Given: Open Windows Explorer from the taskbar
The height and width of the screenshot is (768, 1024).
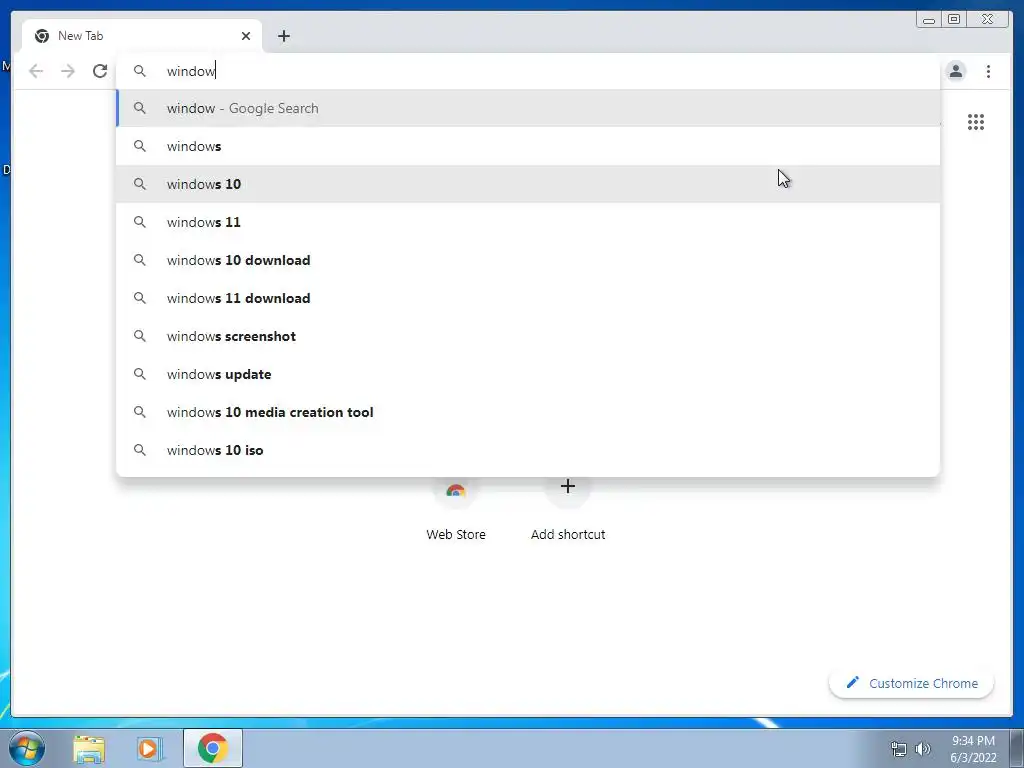Looking at the screenshot, I should pyautogui.click(x=89, y=749).
